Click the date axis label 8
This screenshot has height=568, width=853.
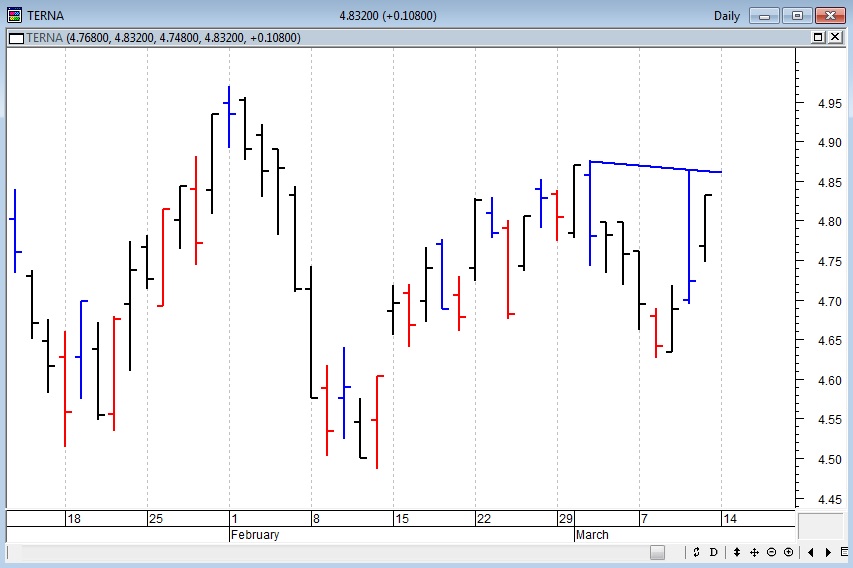pos(316,519)
